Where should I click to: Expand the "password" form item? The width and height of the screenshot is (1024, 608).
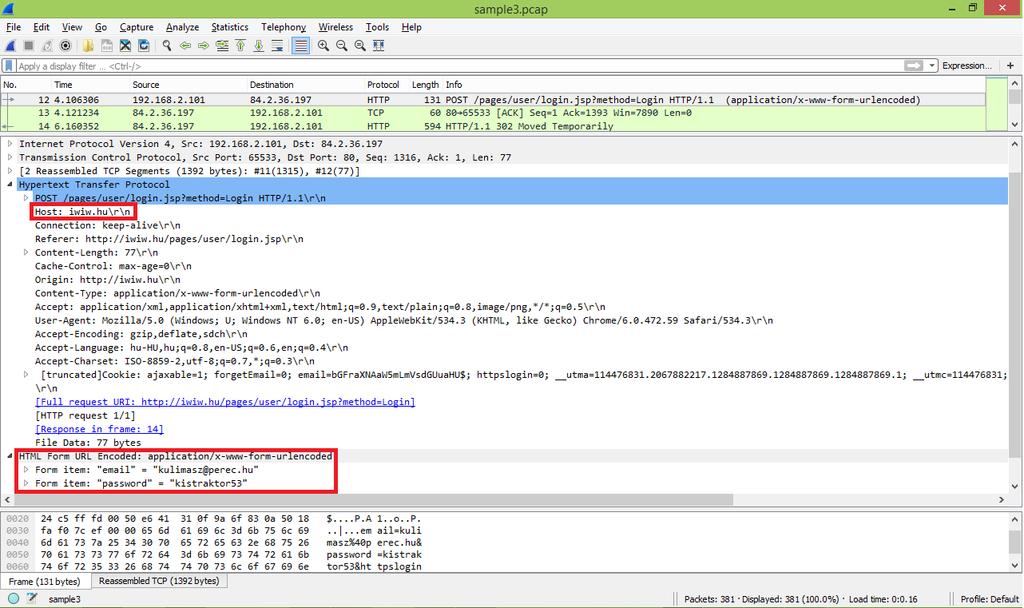(x=26, y=484)
